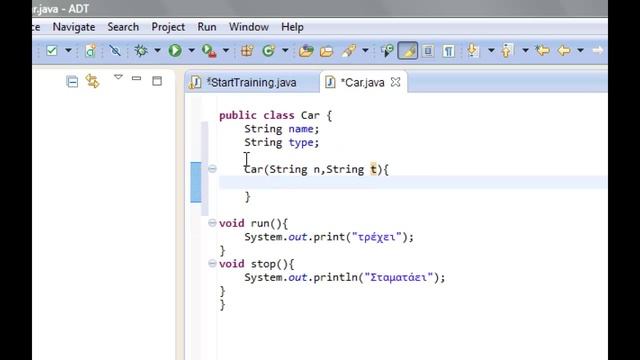Viewport: 640px width, 360px height.
Task: Click the New Java Class green C icon
Action: click(268, 51)
